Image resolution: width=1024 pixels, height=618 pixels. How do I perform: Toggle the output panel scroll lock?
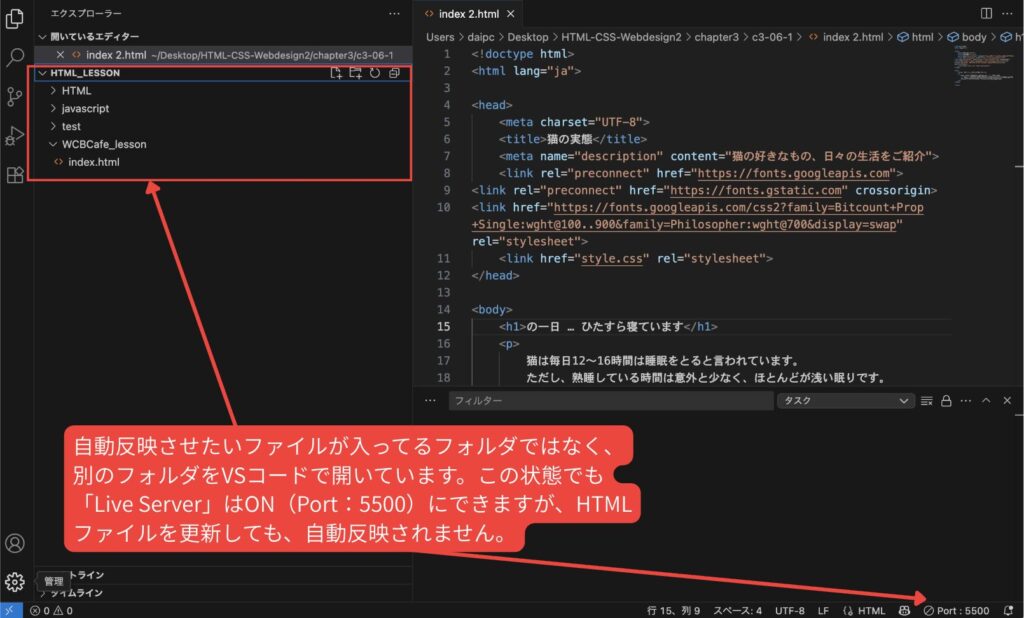(x=945, y=400)
